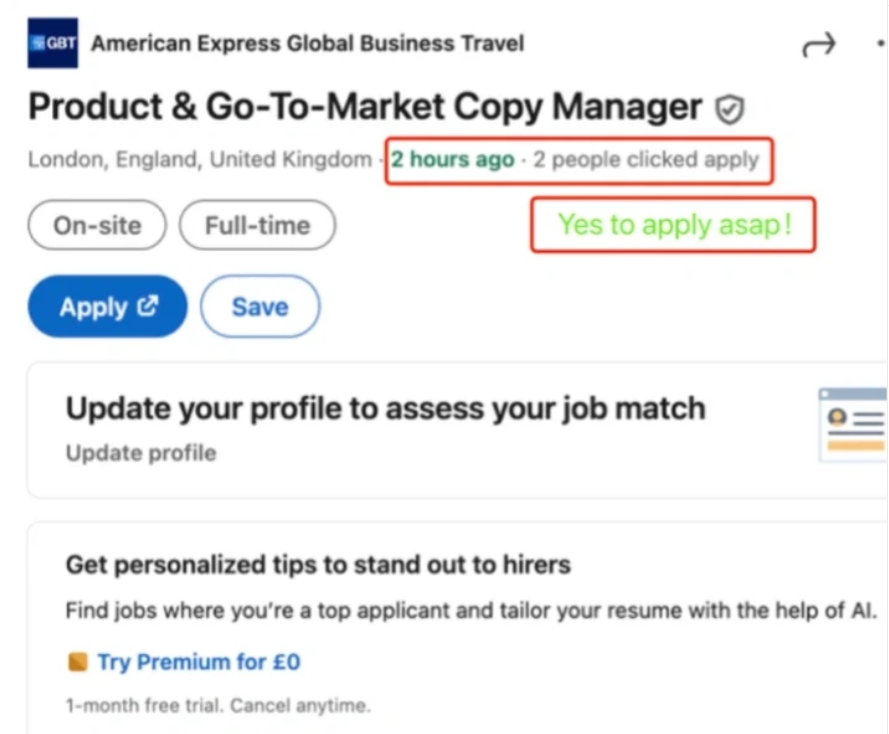
Task: Save this job posting
Action: point(260,307)
